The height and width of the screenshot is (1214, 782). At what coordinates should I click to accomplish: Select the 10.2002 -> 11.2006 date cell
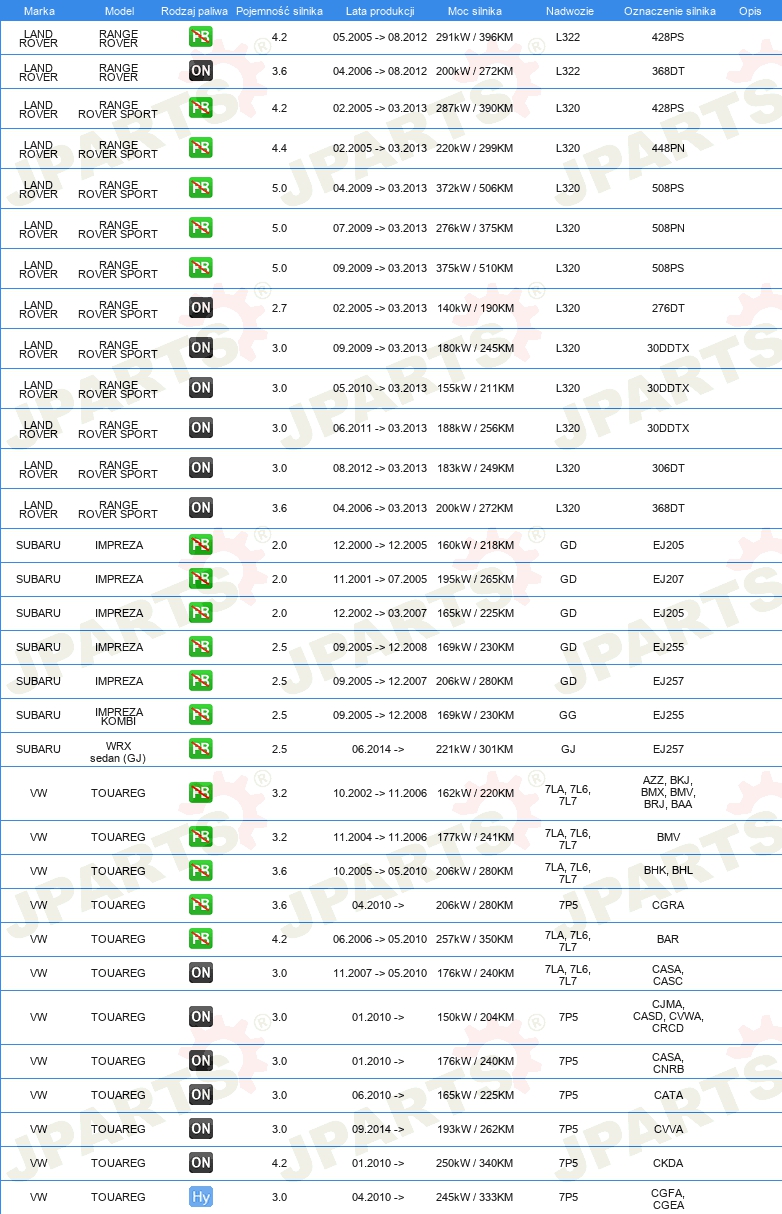tap(380, 793)
